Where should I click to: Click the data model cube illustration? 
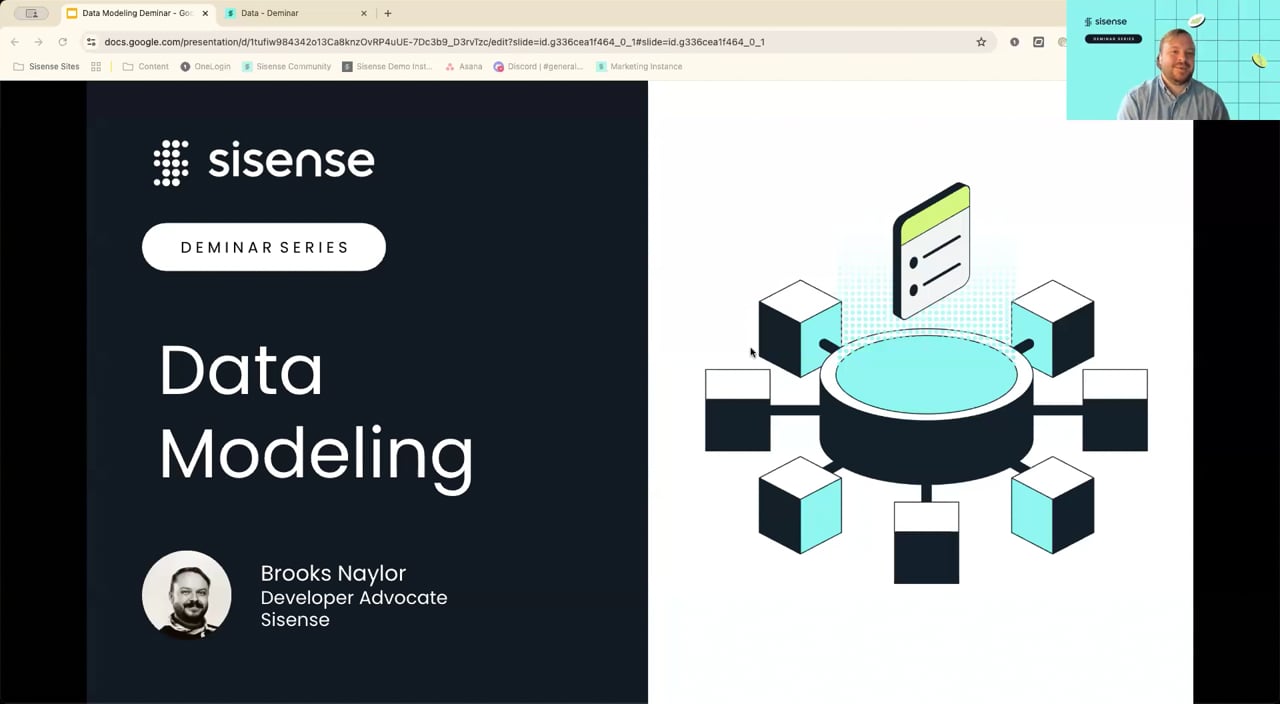(926, 384)
